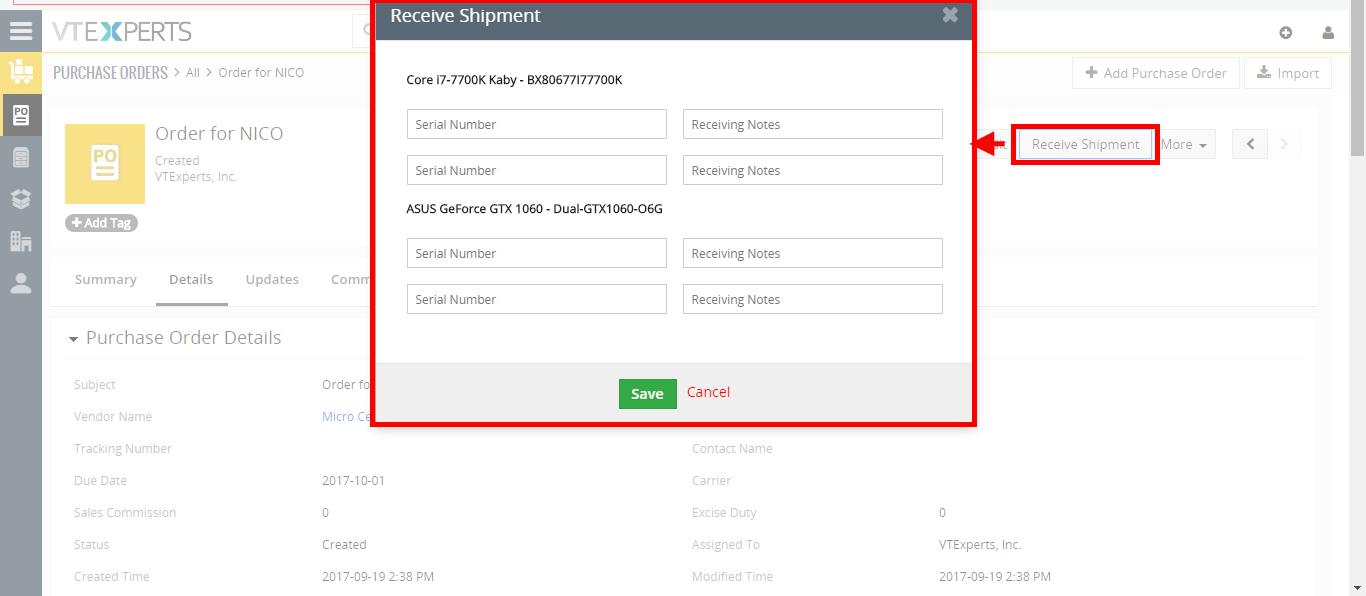Close the Receive Shipment dialog
Screen dimensions: 1366x596
(x=950, y=15)
